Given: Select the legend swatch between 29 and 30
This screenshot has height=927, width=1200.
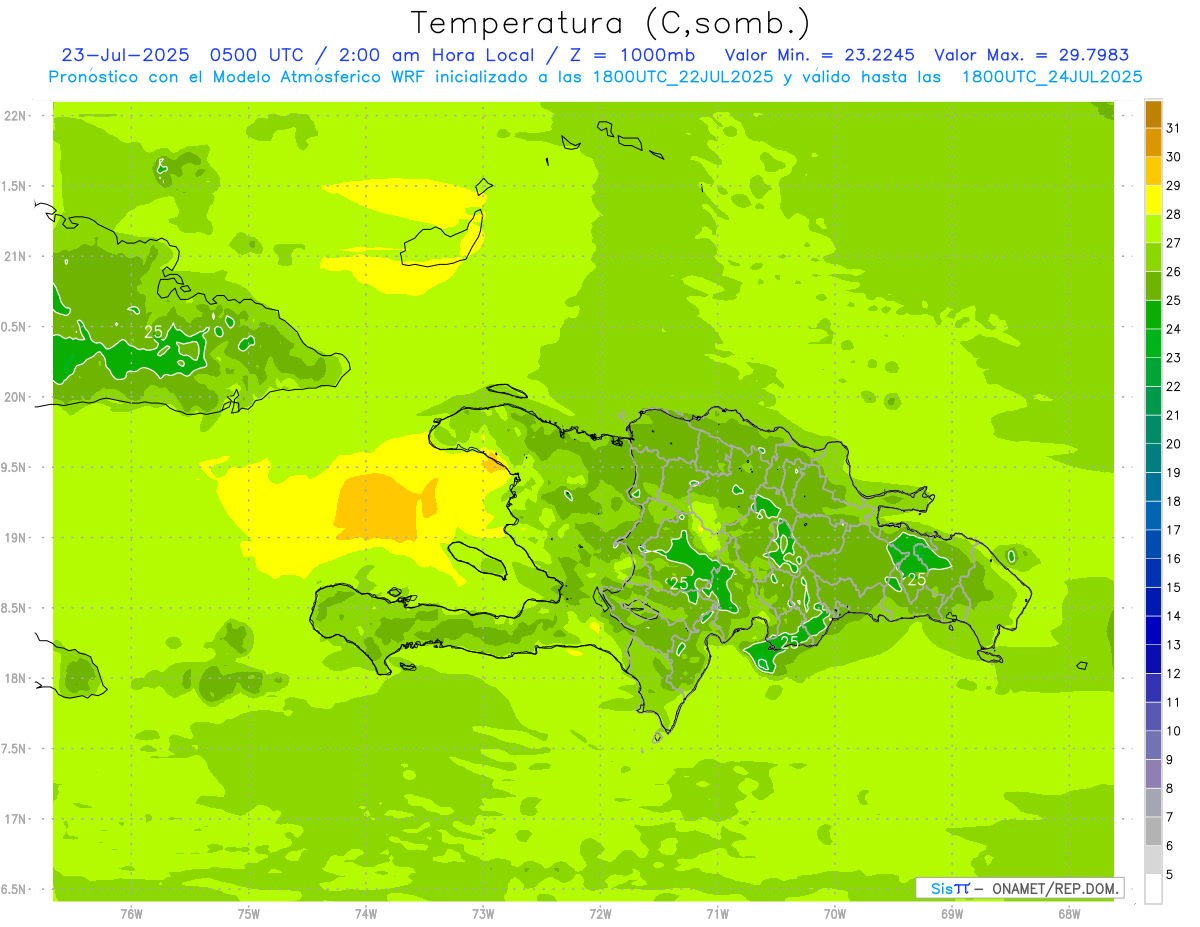Looking at the screenshot, I should [x=1153, y=171].
